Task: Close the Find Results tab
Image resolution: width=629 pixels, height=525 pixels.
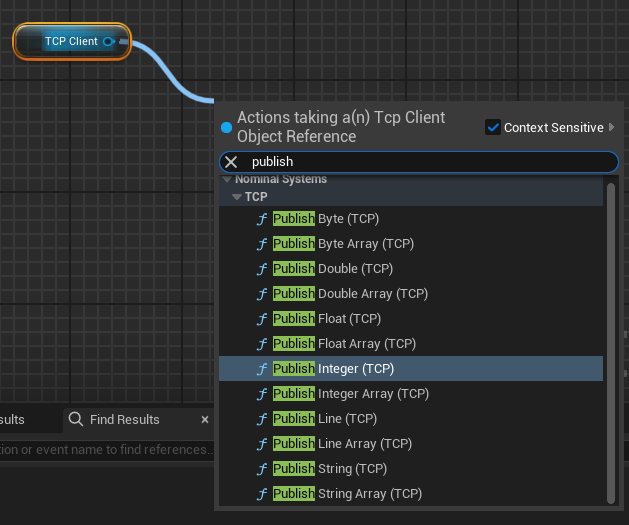Action: (205, 420)
